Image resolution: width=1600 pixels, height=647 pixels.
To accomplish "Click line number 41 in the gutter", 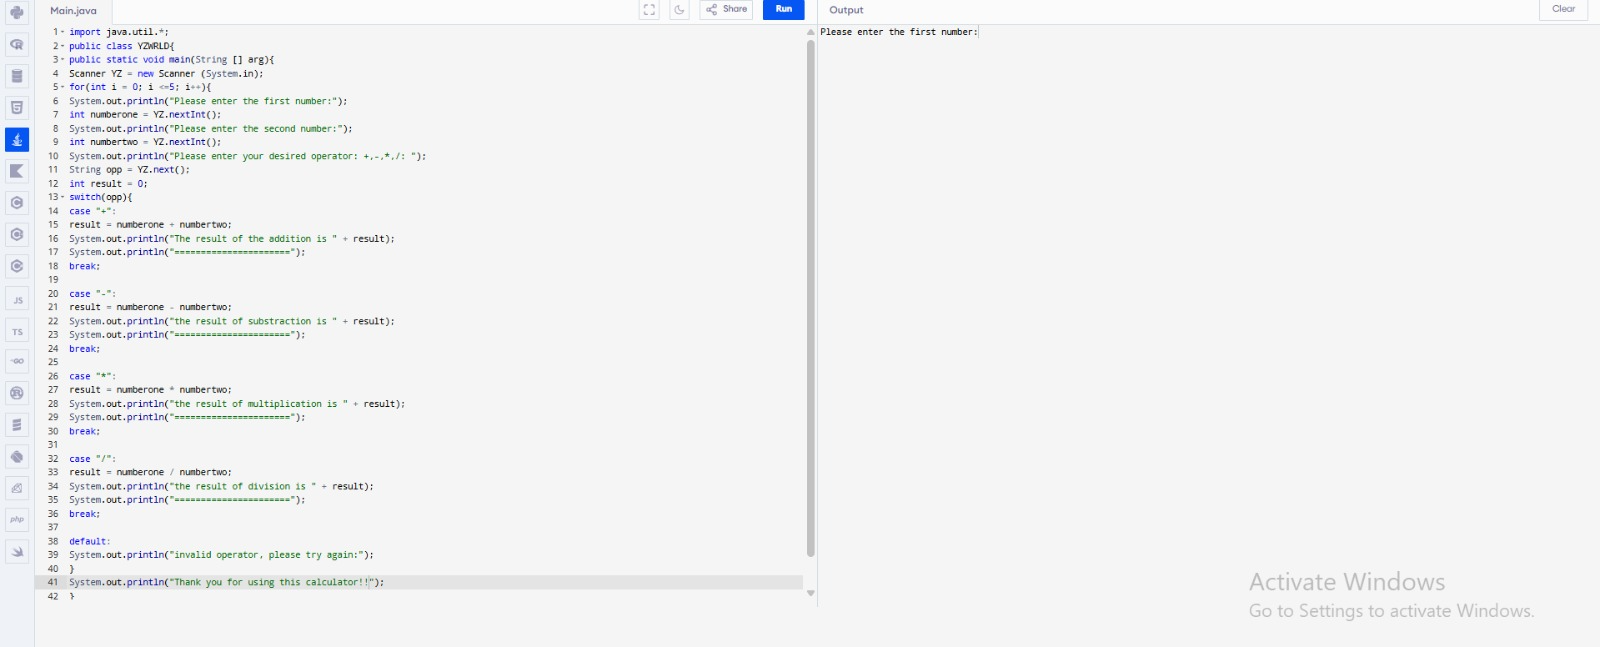I will [x=53, y=582].
